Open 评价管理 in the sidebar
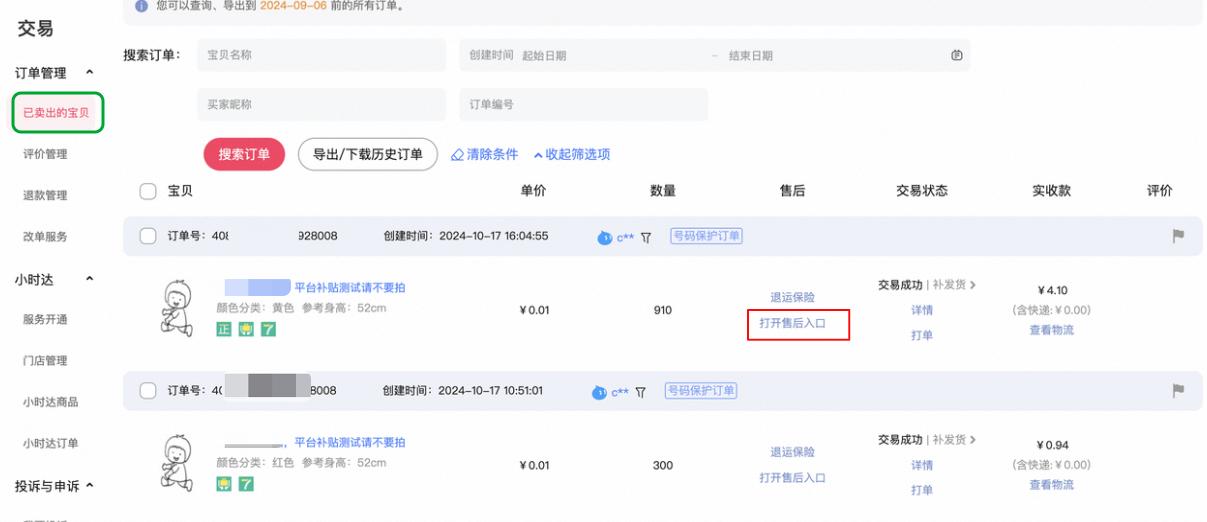The width and height of the screenshot is (1207, 522). pos(45,154)
